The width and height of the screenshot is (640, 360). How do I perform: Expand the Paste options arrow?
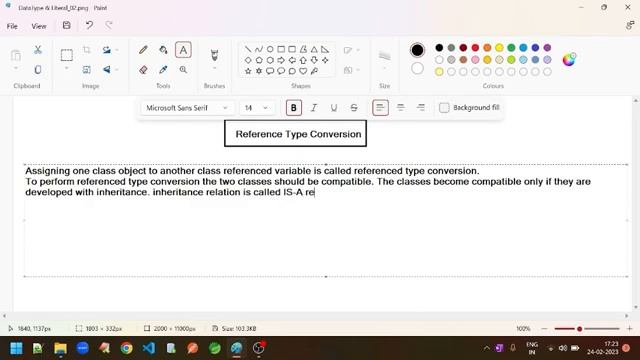(16, 68)
